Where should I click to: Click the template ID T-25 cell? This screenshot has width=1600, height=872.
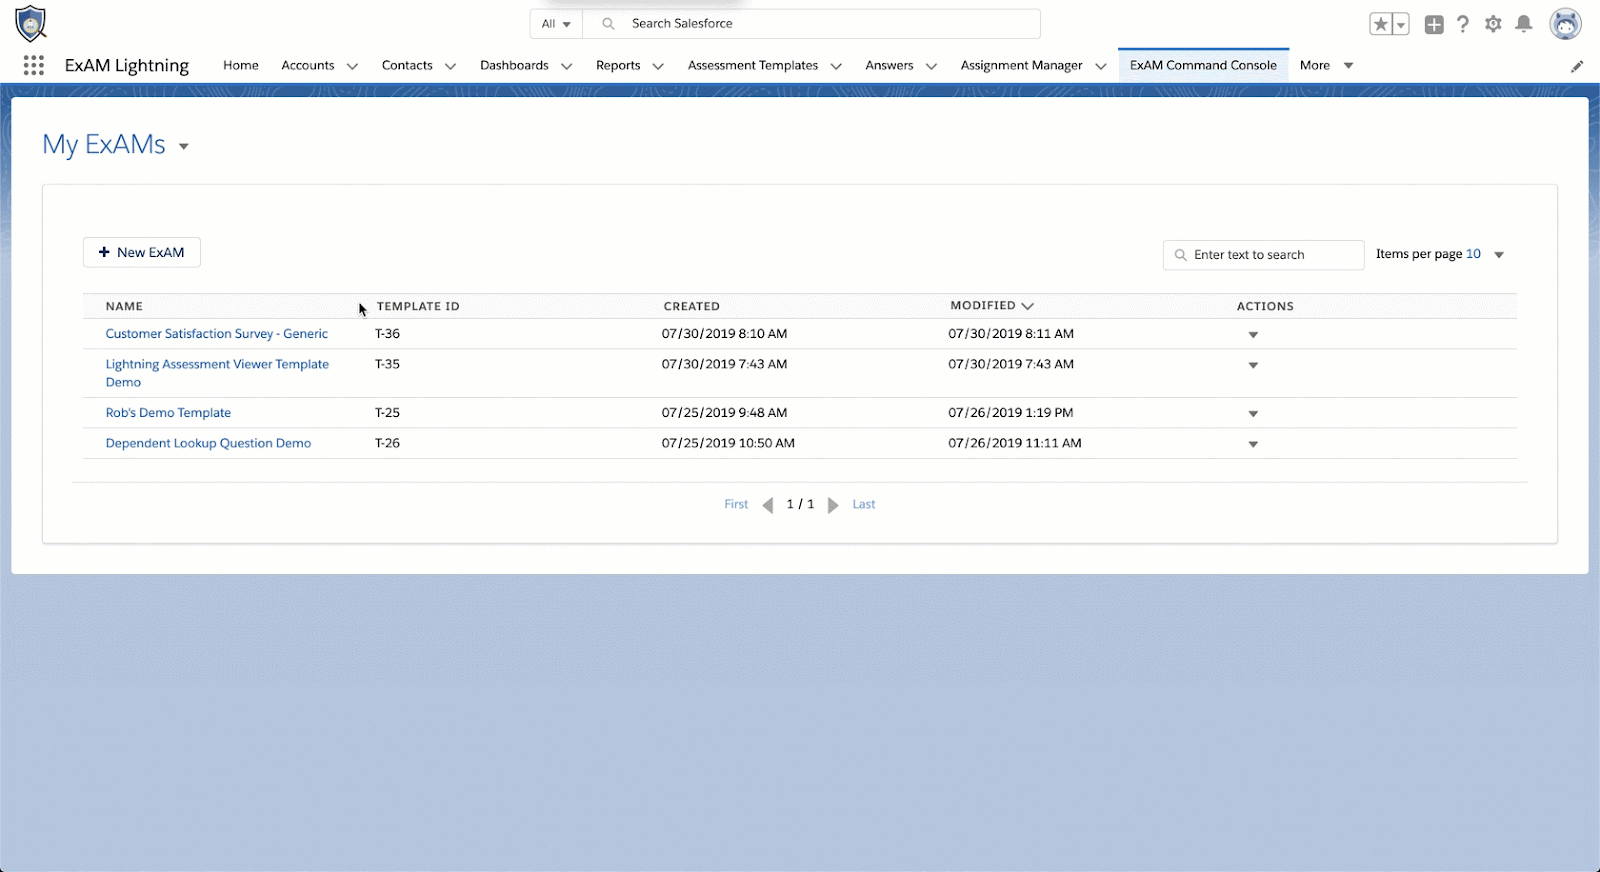[387, 413]
